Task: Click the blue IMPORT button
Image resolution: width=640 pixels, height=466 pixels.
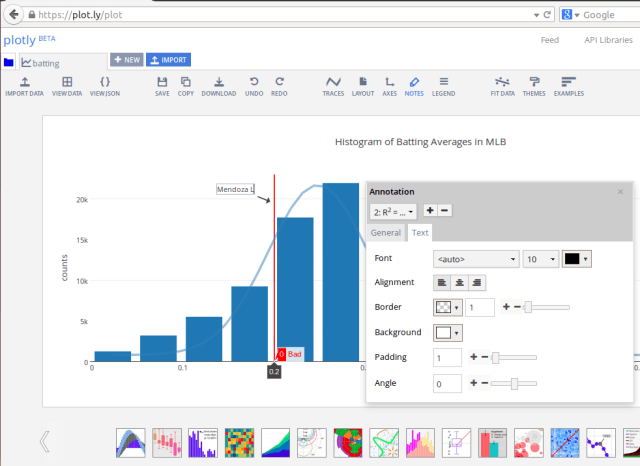Action: click(169, 60)
